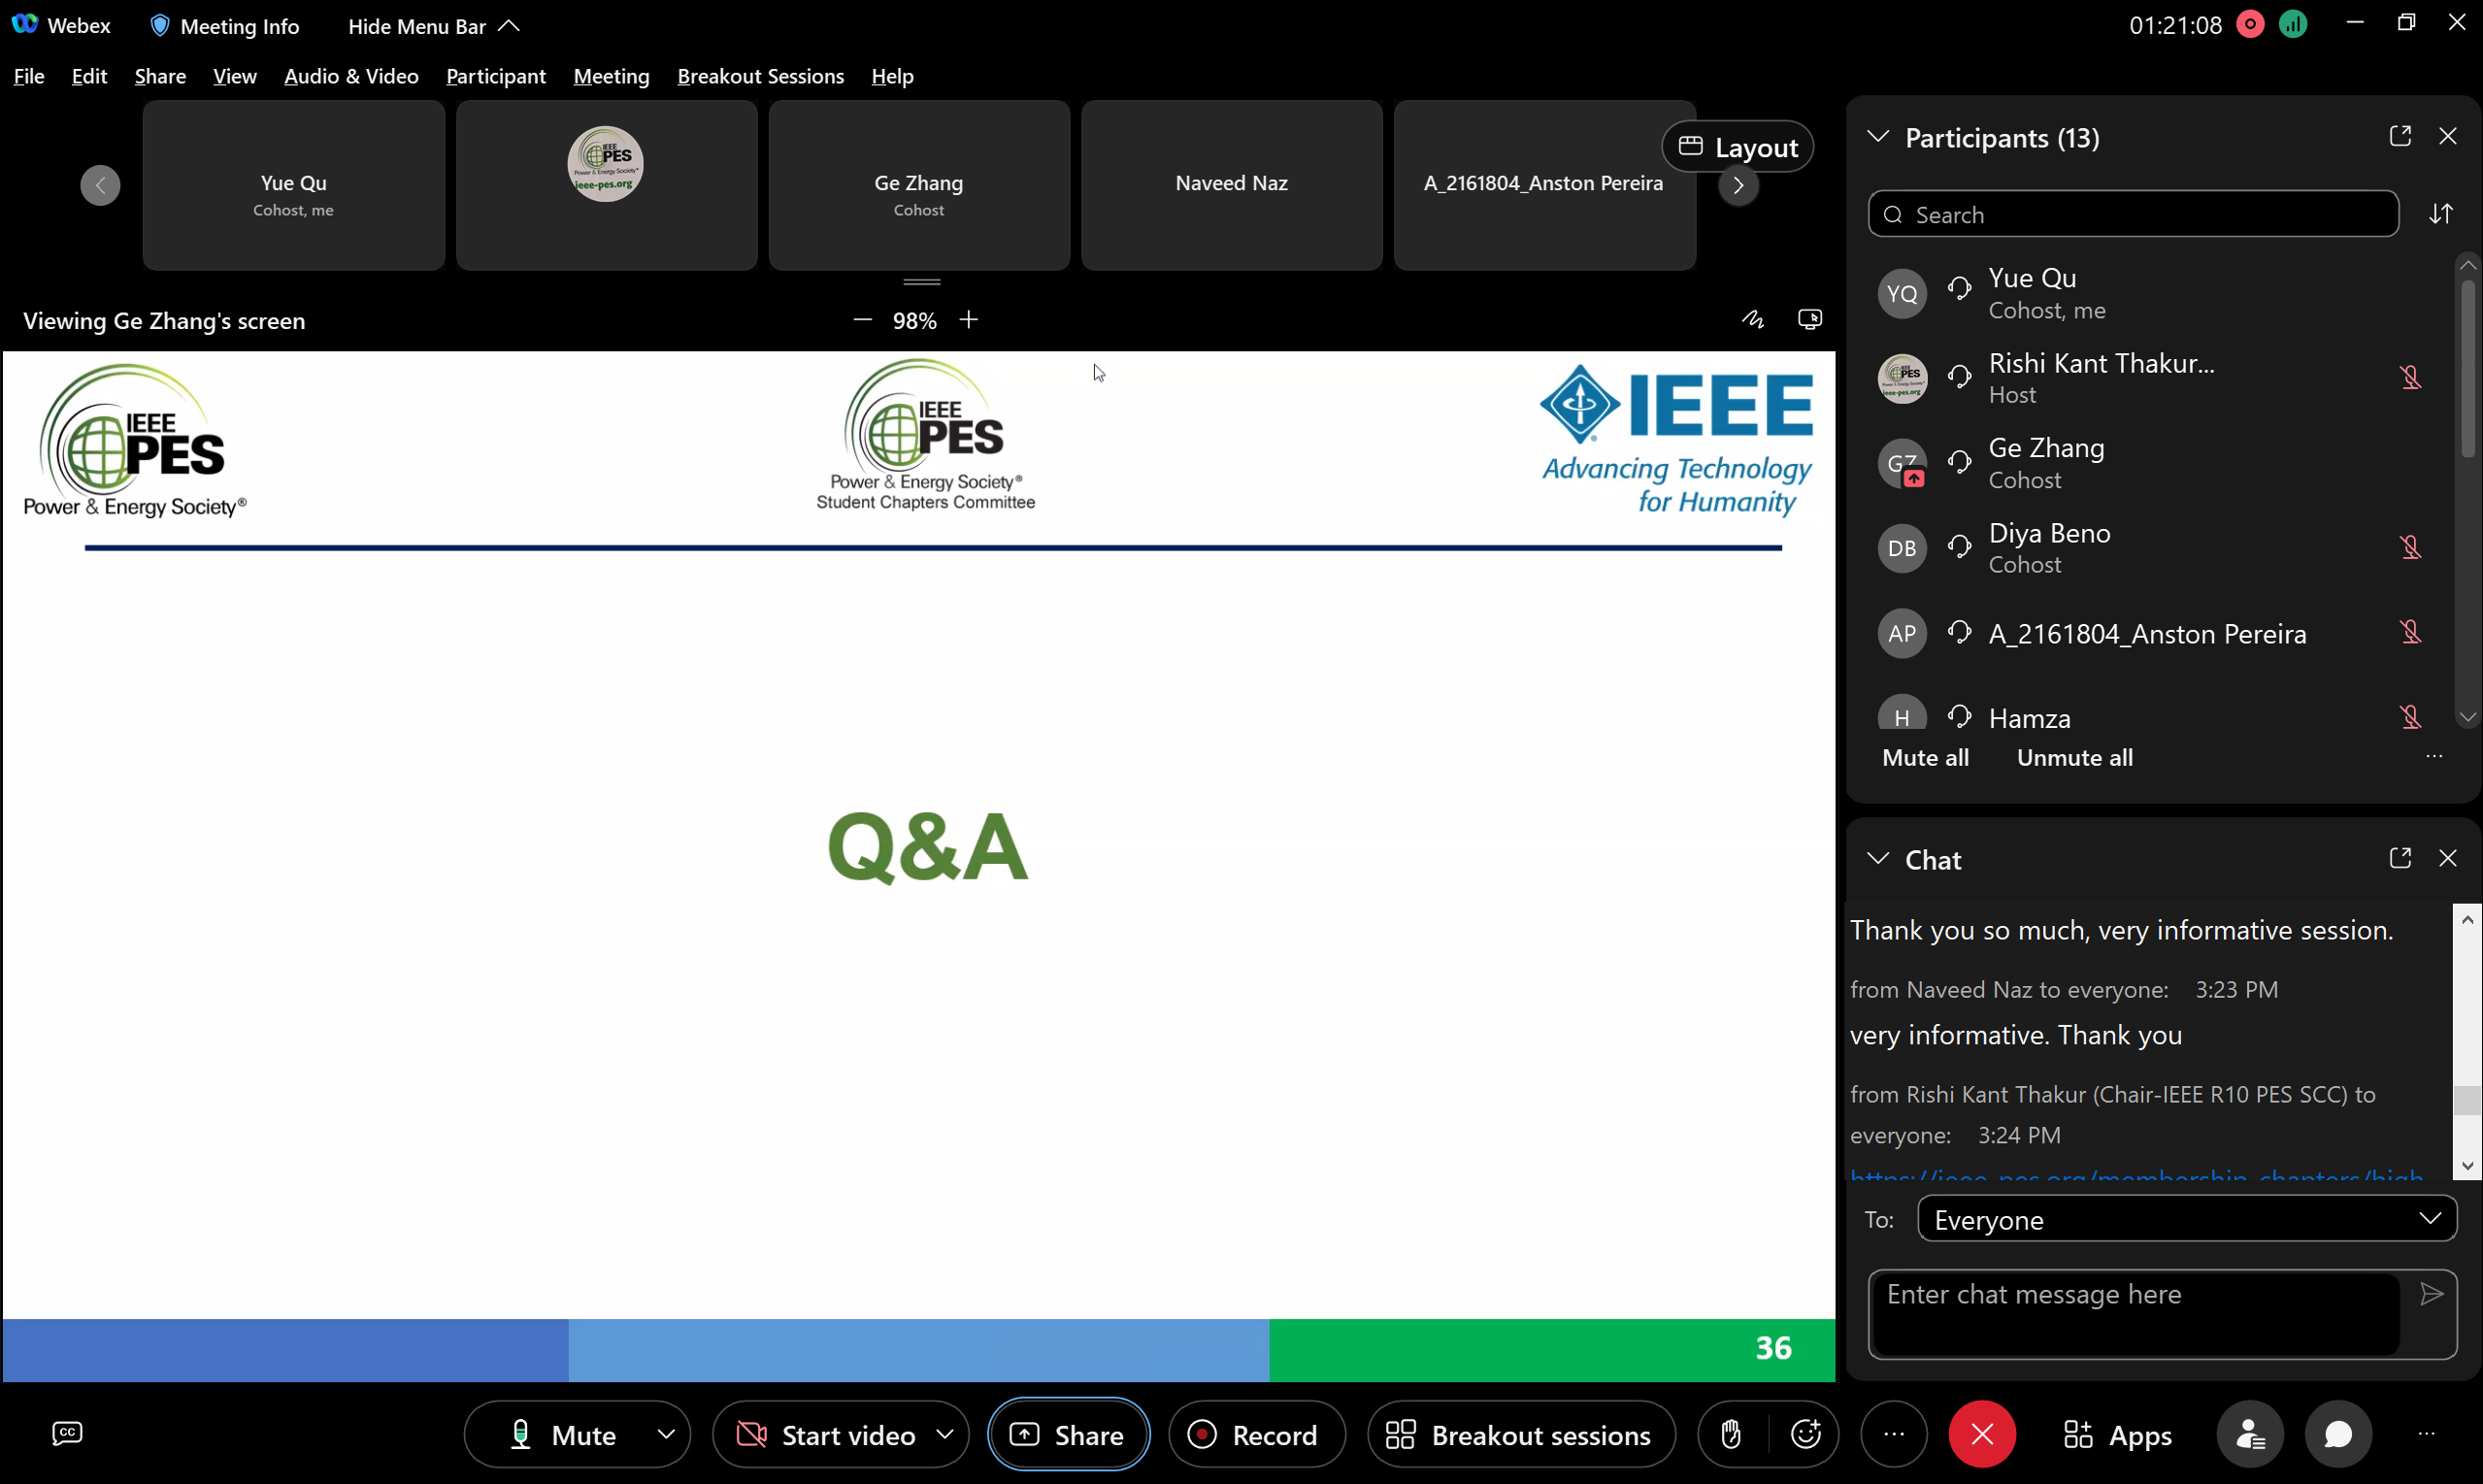Unmute Hamza microphone icon
Viewport: 2483px width, 1484px height.
(2410, 717)
